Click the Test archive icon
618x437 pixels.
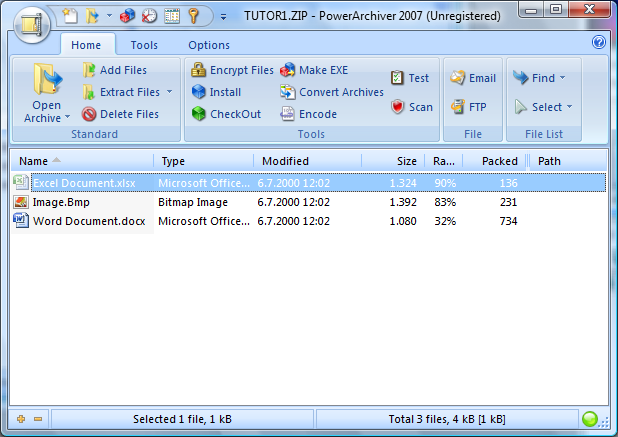397,78
